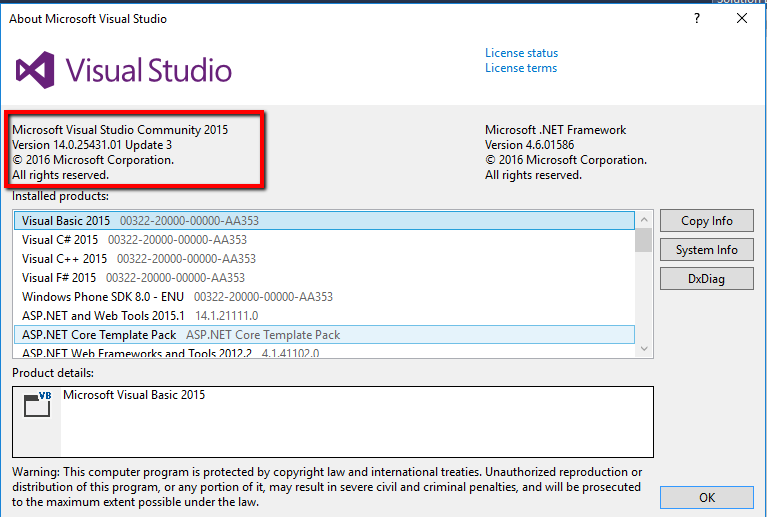Click the Microsoft Visual Studio Community 2015 text
The image size is (767, 517).
pyautogui.click(x=120, y=130)
